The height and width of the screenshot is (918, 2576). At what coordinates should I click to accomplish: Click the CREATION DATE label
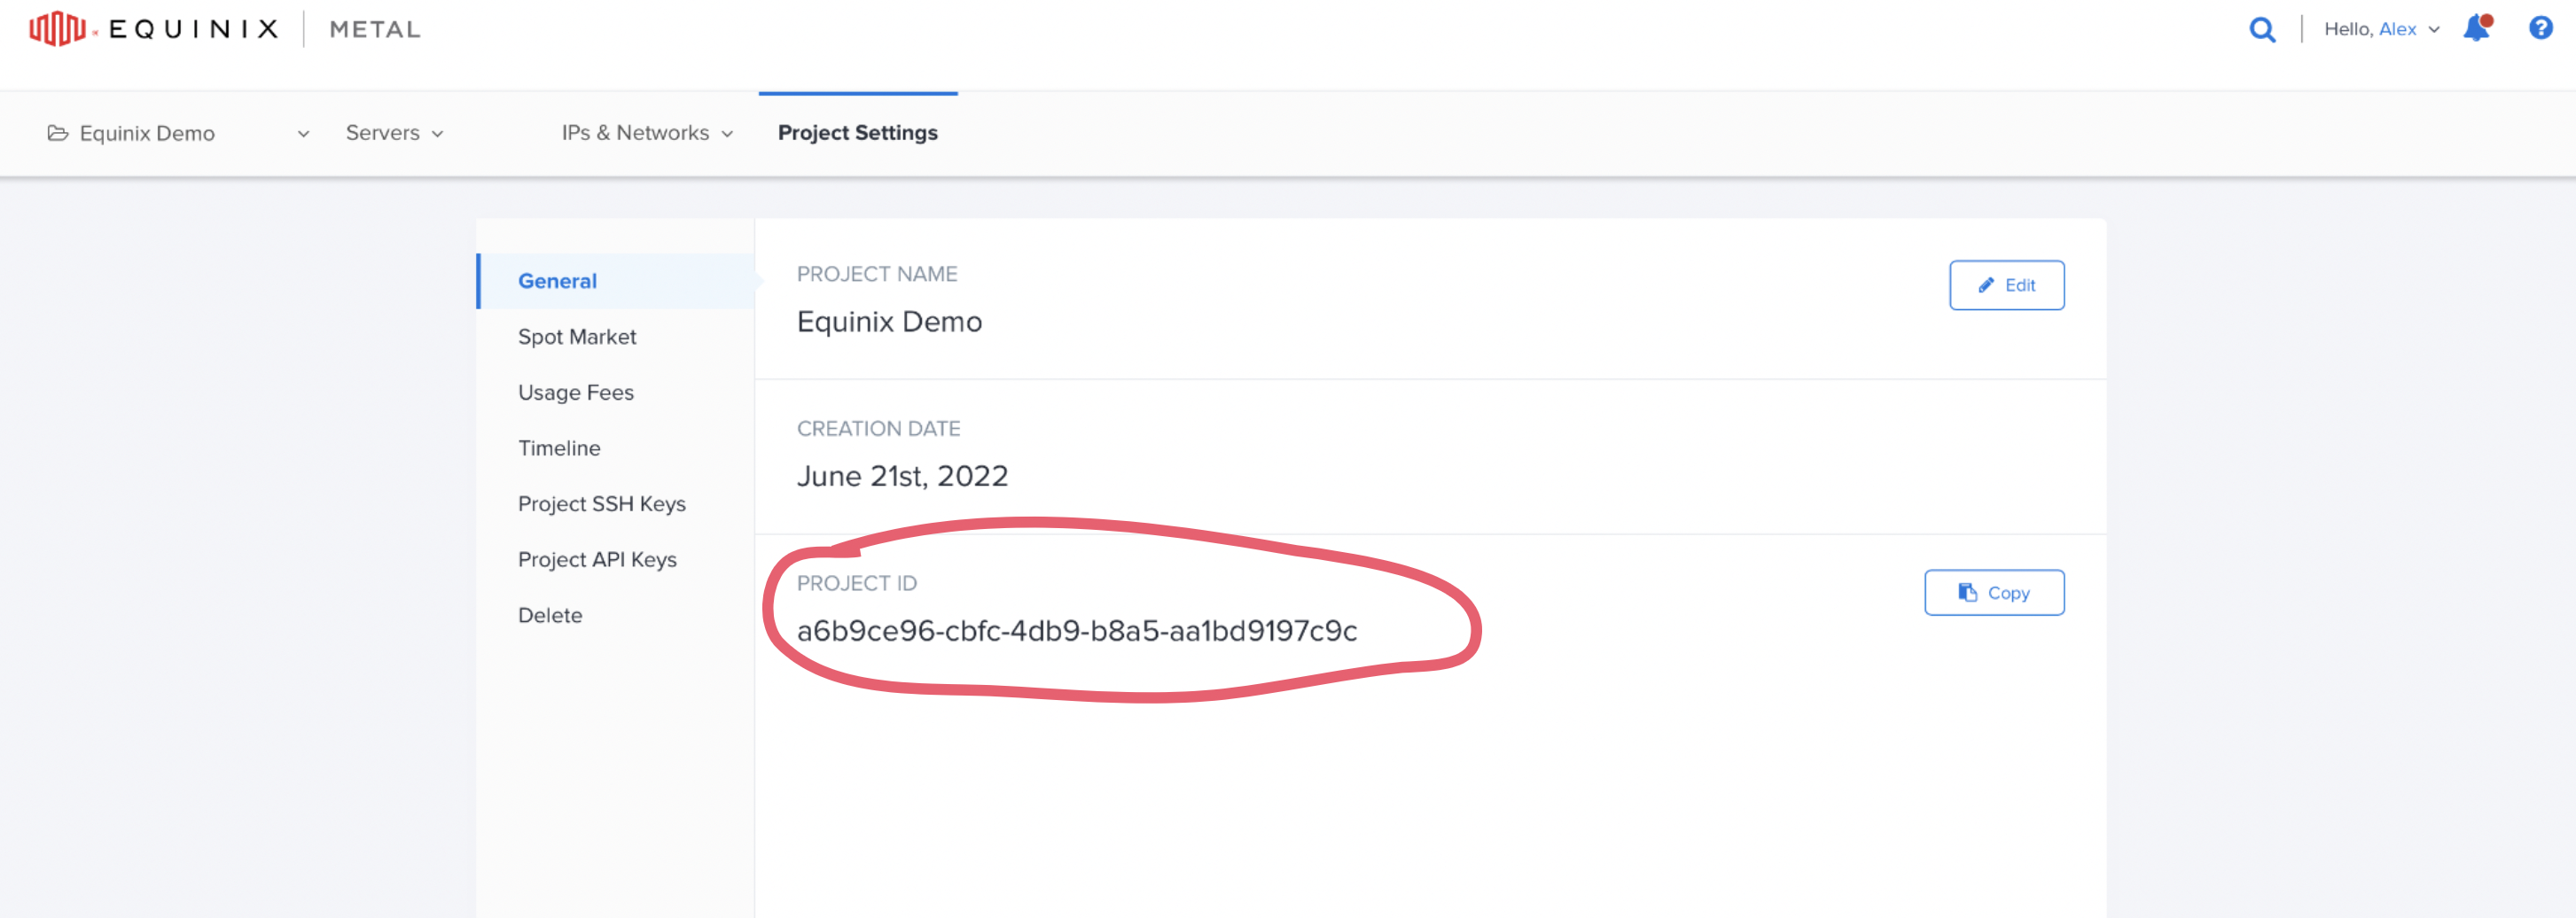[878, 429]
